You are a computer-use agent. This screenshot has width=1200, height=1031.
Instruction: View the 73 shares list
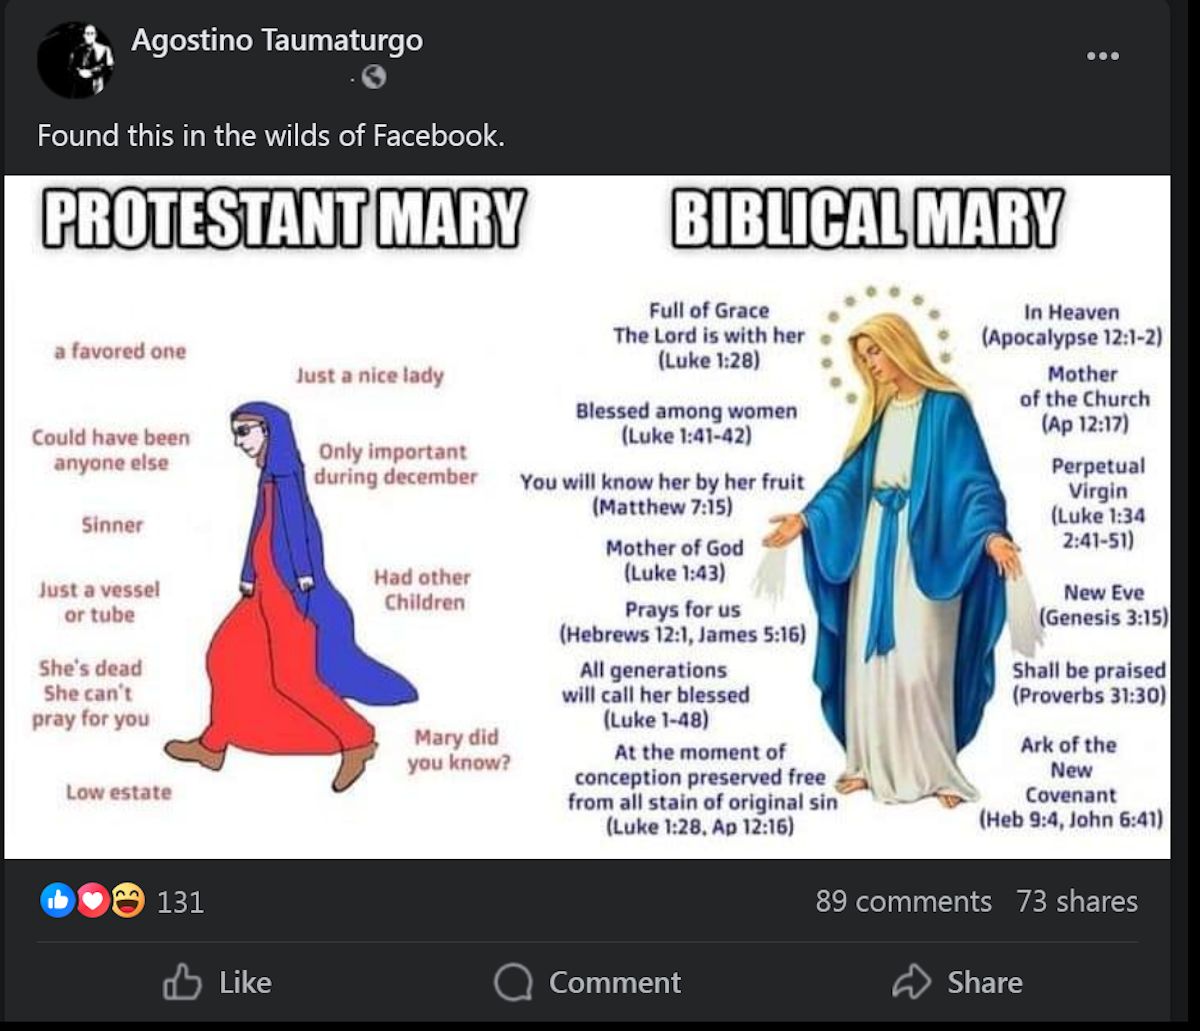pyautogui.click(x=1075, y=902)
